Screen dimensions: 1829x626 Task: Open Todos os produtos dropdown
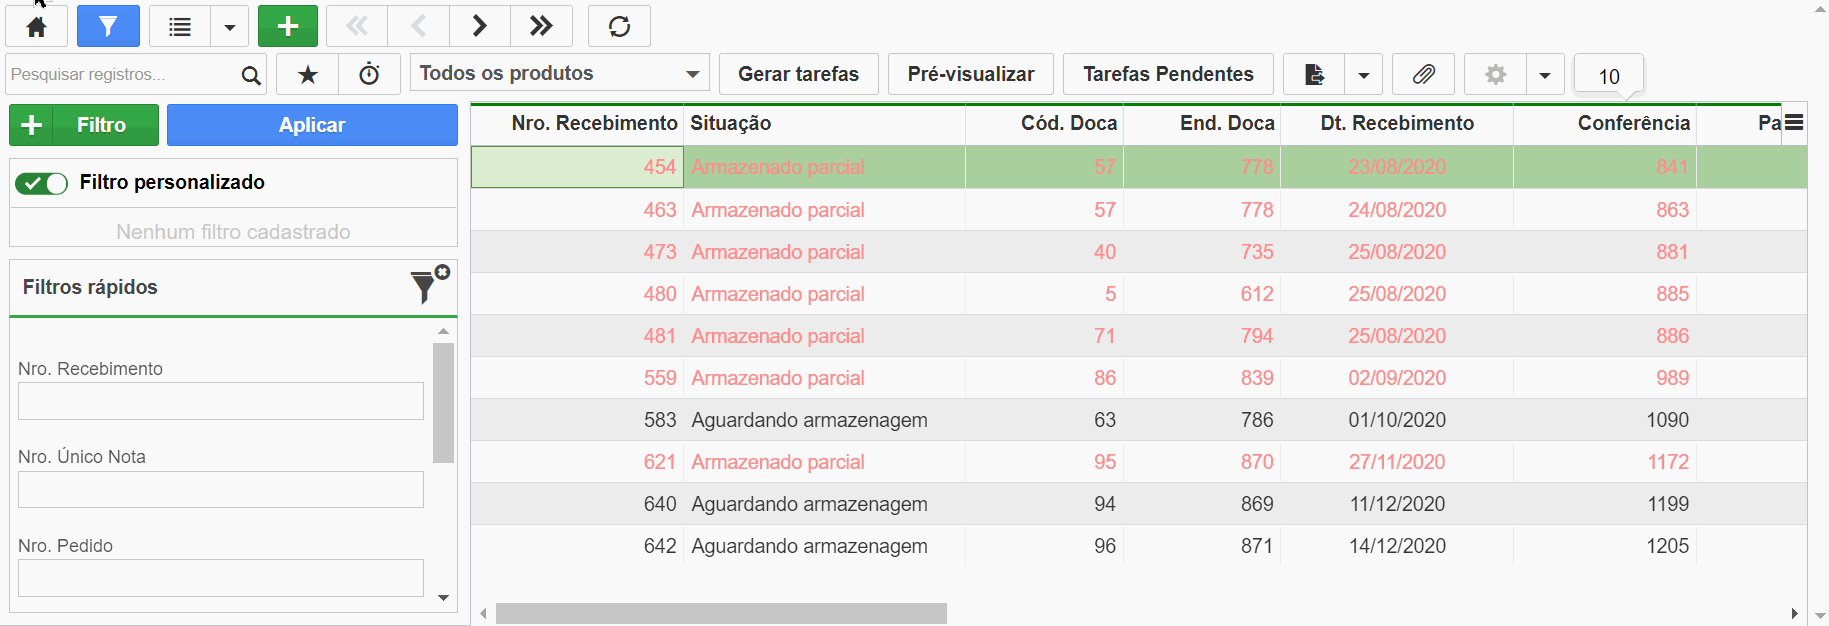(x=559, y=74)
